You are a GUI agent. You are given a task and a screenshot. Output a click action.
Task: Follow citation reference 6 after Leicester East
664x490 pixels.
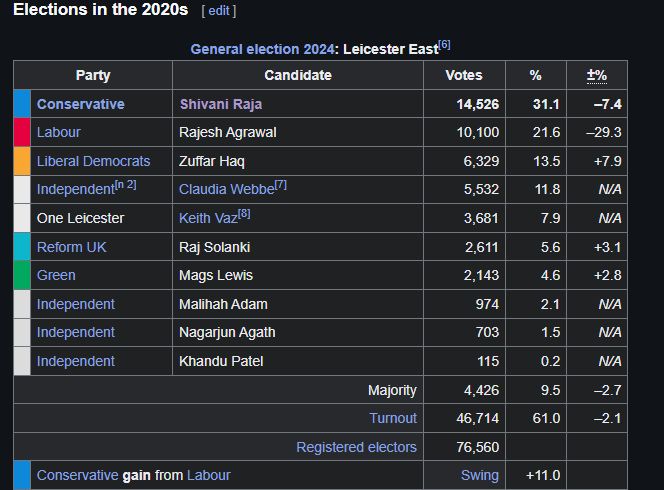[x=444, y=44]
